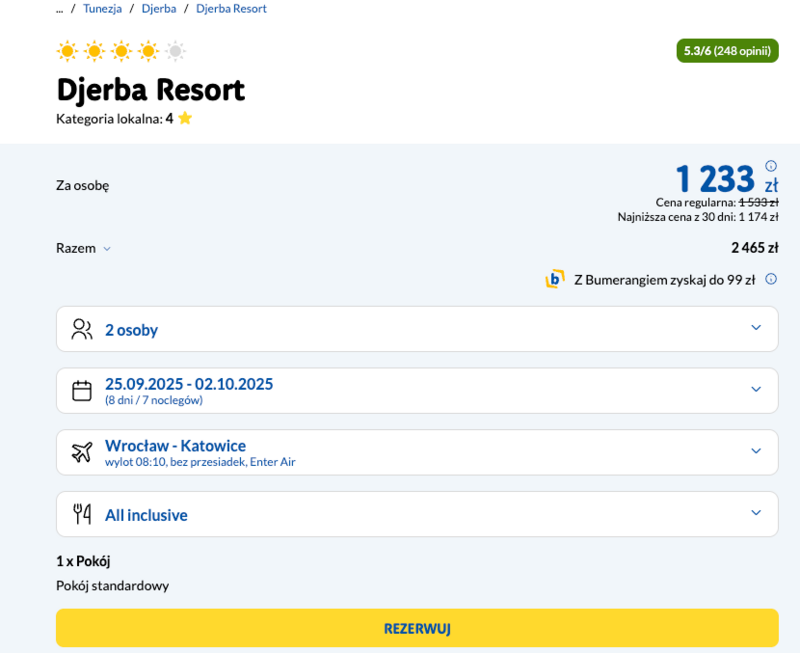This screenshot has height=653, width=800.
Task: Click the Pokój standardowy text
Action: click(x=112, y=585)
